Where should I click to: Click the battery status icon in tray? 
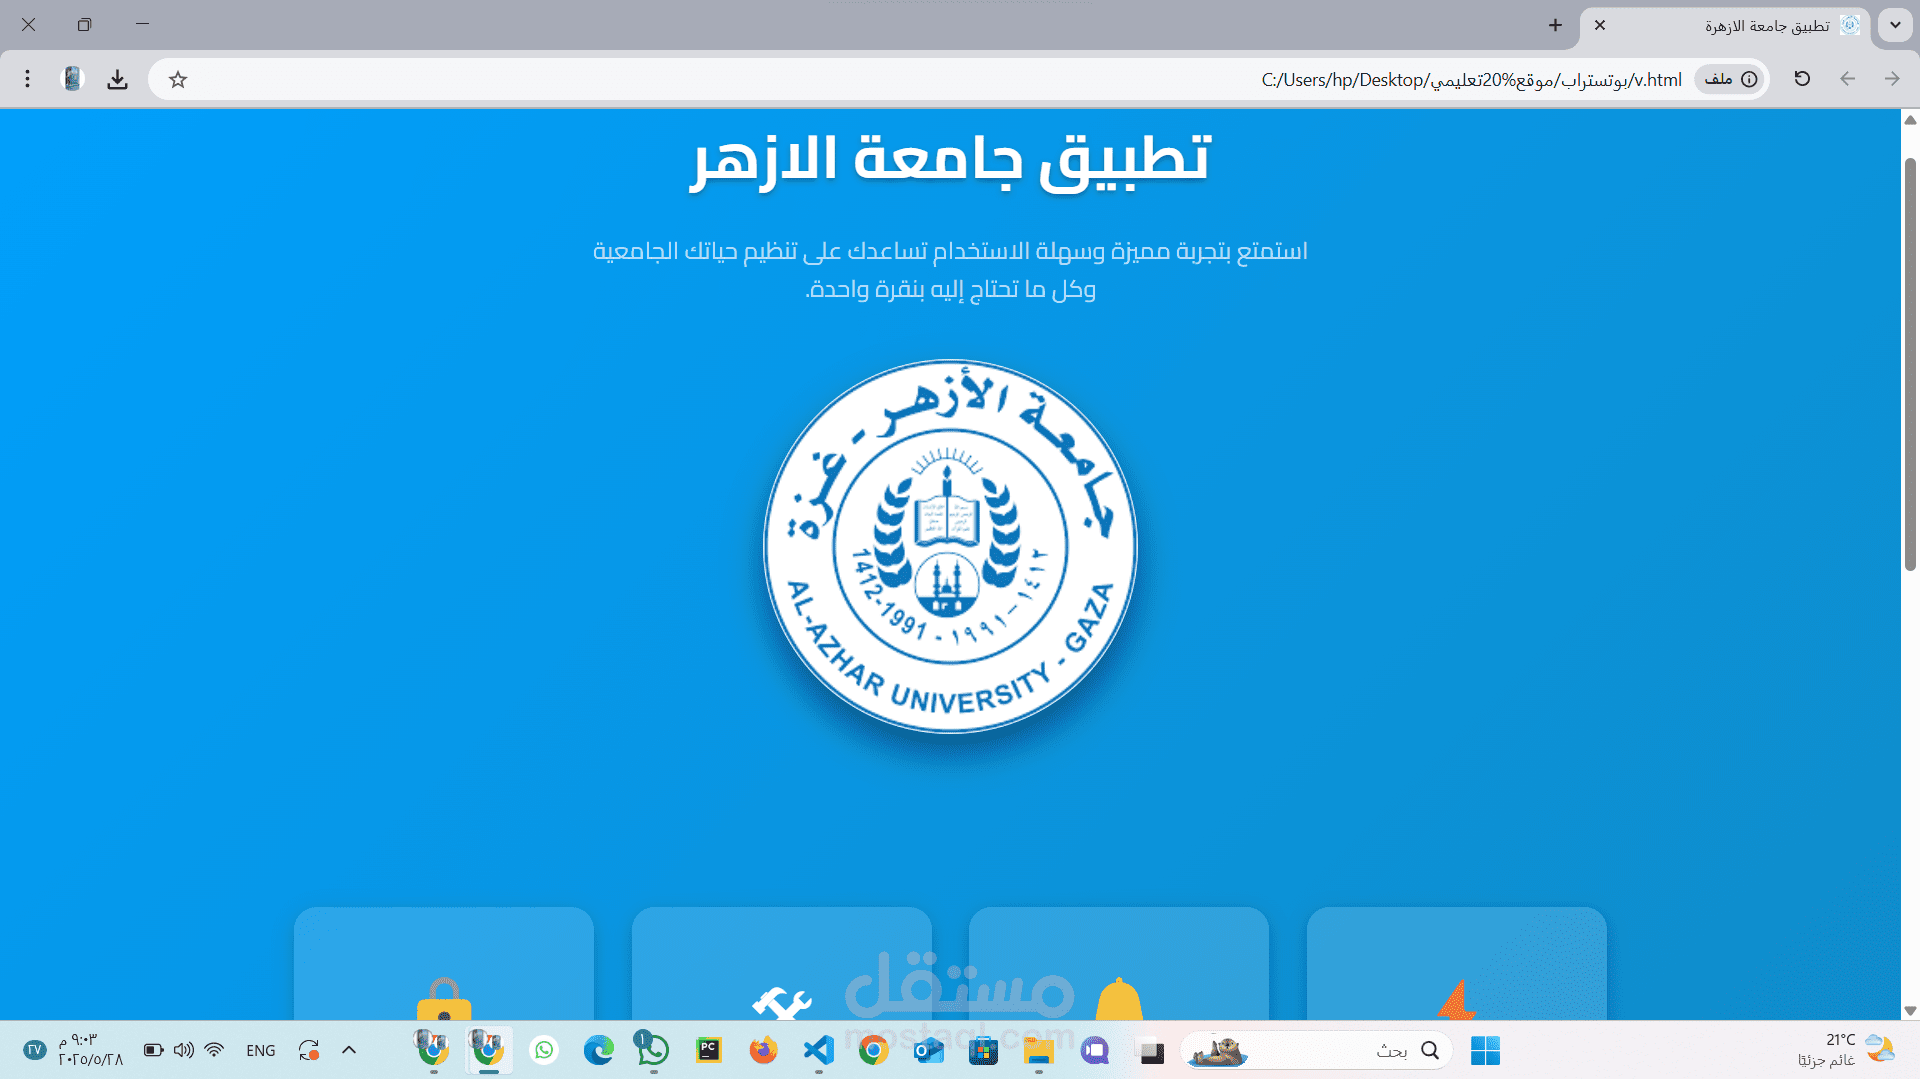[x=154, y=1050]
